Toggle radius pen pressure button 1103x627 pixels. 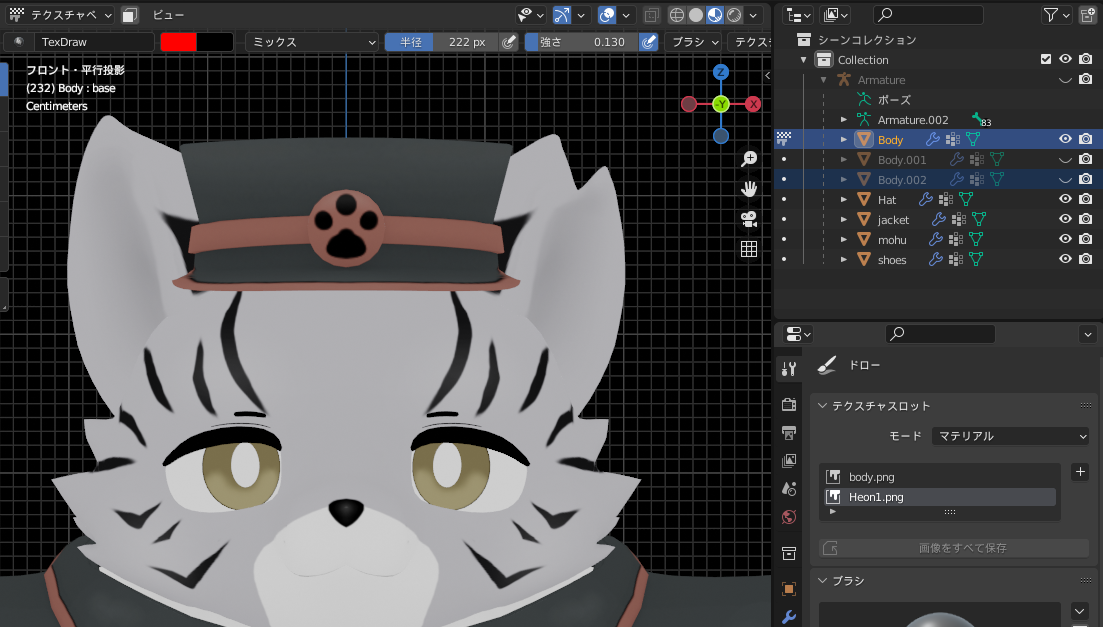click(509, 42)
